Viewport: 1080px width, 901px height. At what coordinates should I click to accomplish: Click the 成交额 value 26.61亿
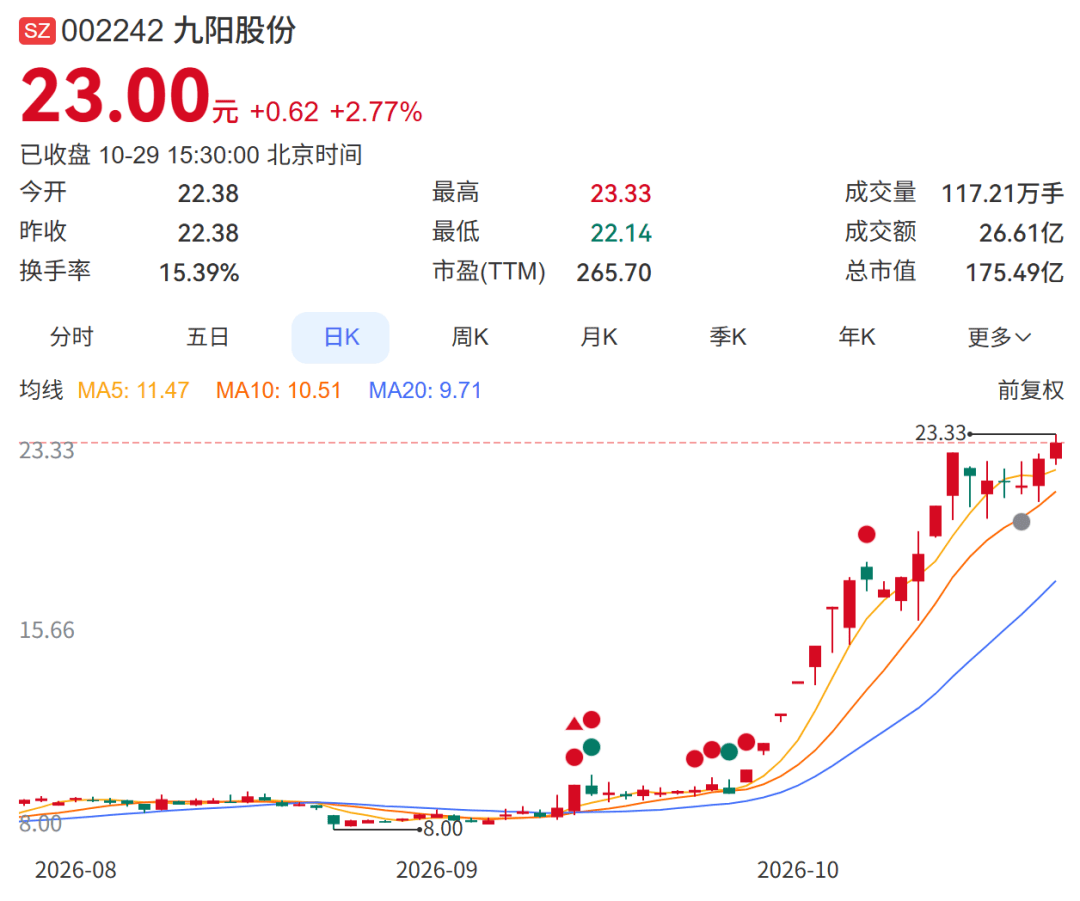coord(1021,234)
